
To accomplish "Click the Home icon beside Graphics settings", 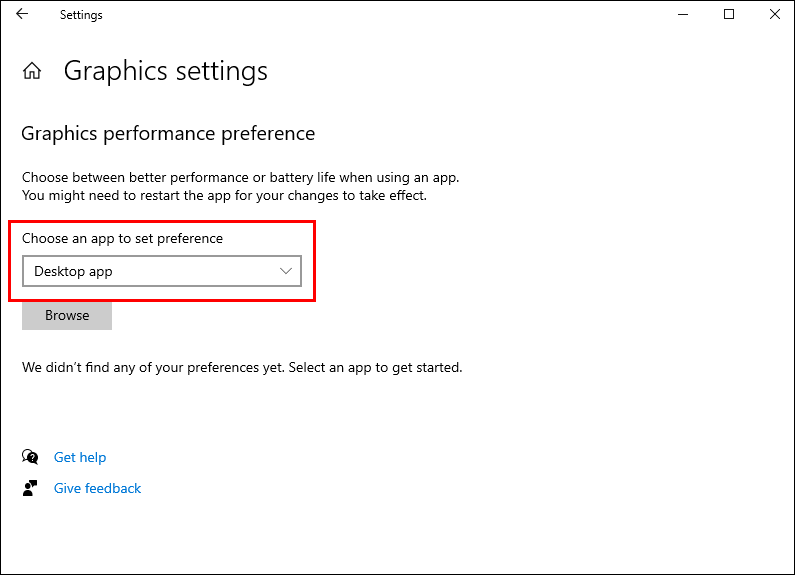I will [32, 71].
